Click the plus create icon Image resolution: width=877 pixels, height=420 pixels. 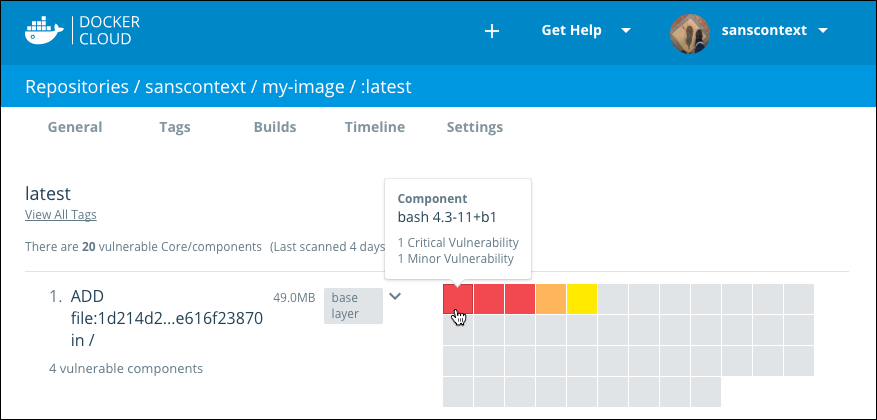click(491, 31)
